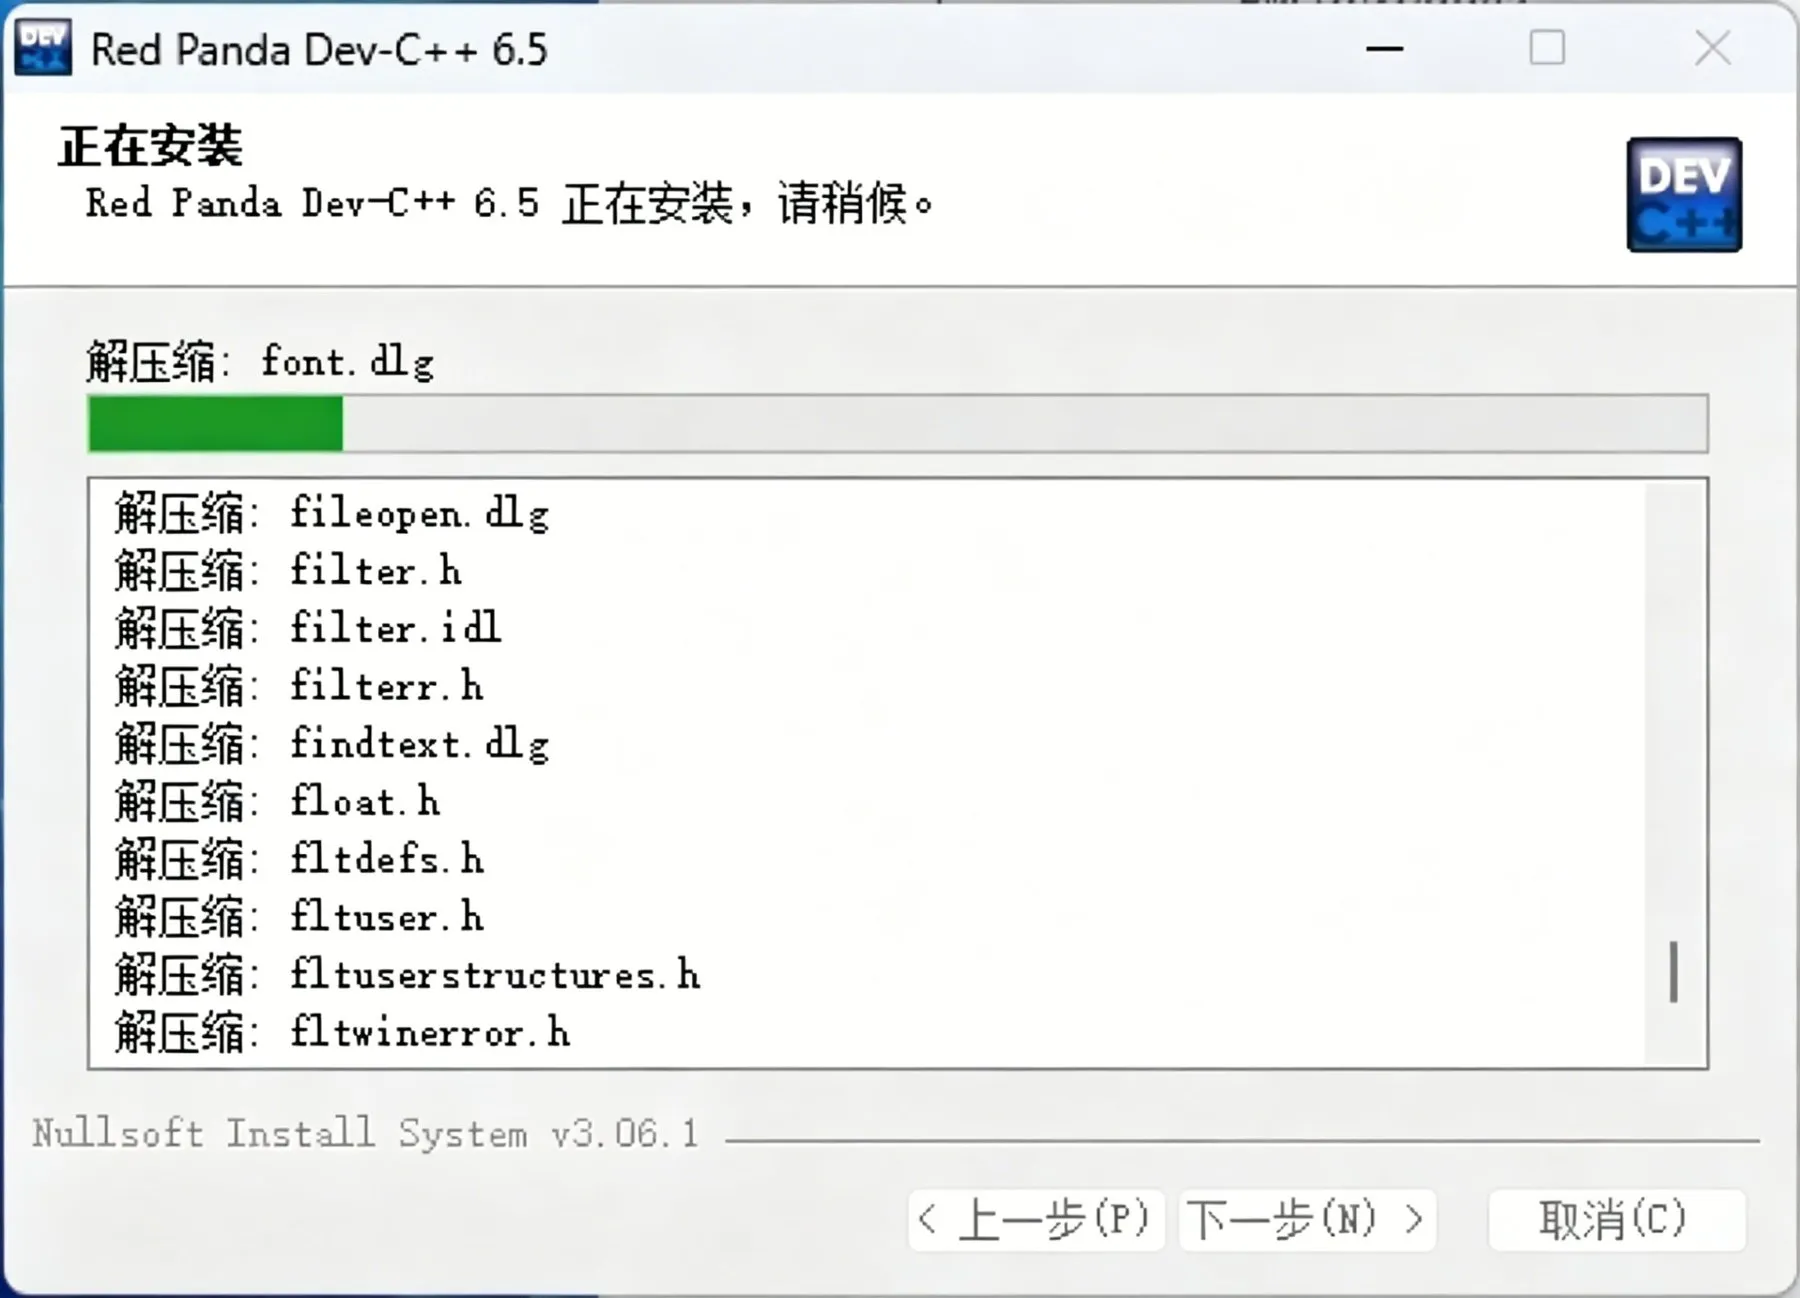Click the 'Red Panda Dev-C++ 6.5' window title

(319, 49)
